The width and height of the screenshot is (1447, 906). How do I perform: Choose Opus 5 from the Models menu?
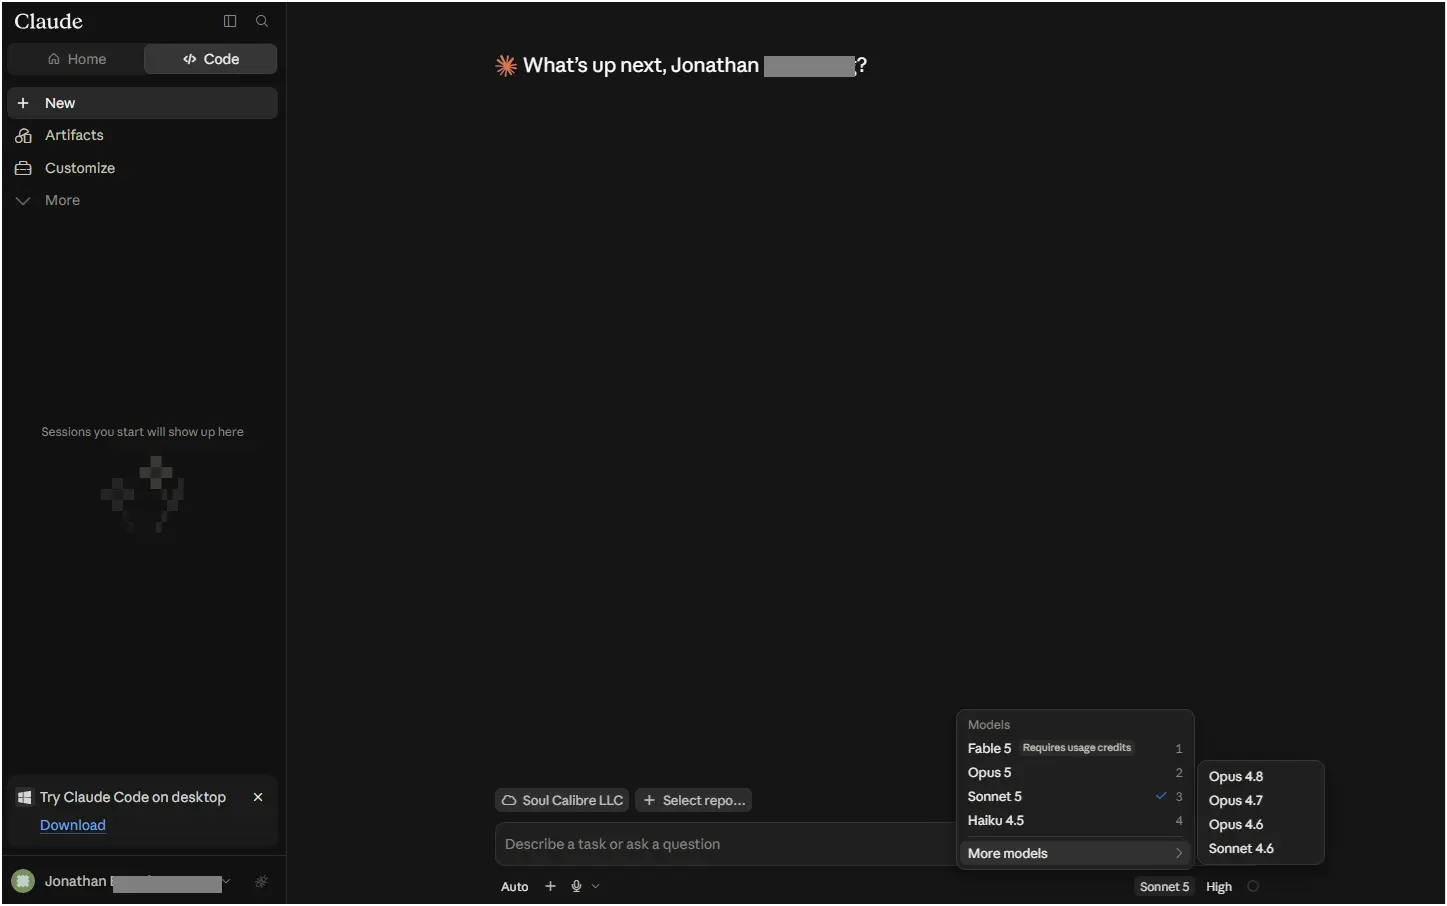click(x=1075, y=772)
